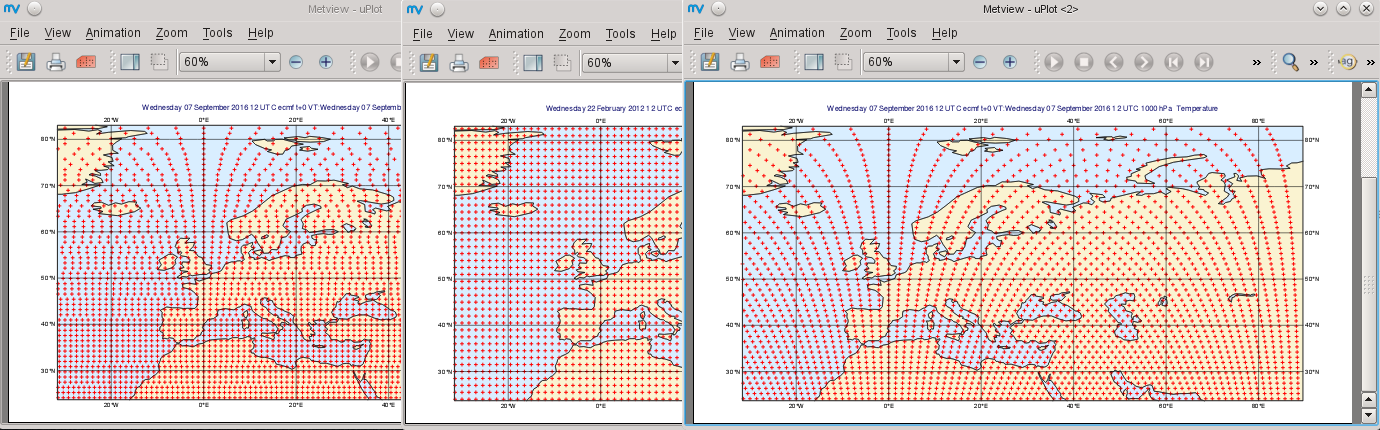Screen dimensions: 1380x430
Task: Click the red grid icon in uPlot <2> toolbar
Action: click(x=771, y=62)
